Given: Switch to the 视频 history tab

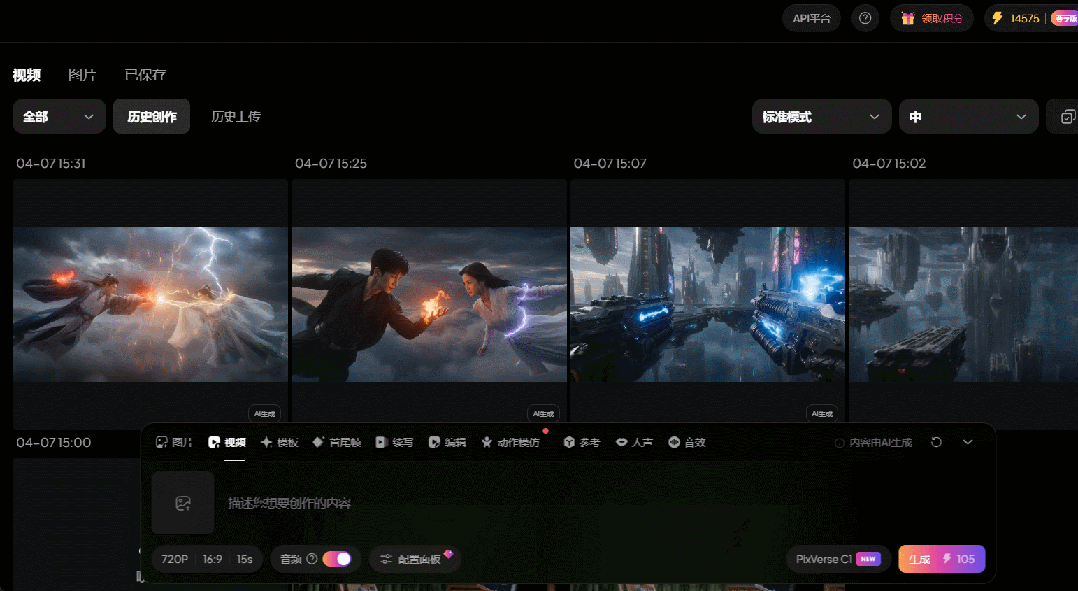Looking at the screenshot, I should click(x=27, y=75).
